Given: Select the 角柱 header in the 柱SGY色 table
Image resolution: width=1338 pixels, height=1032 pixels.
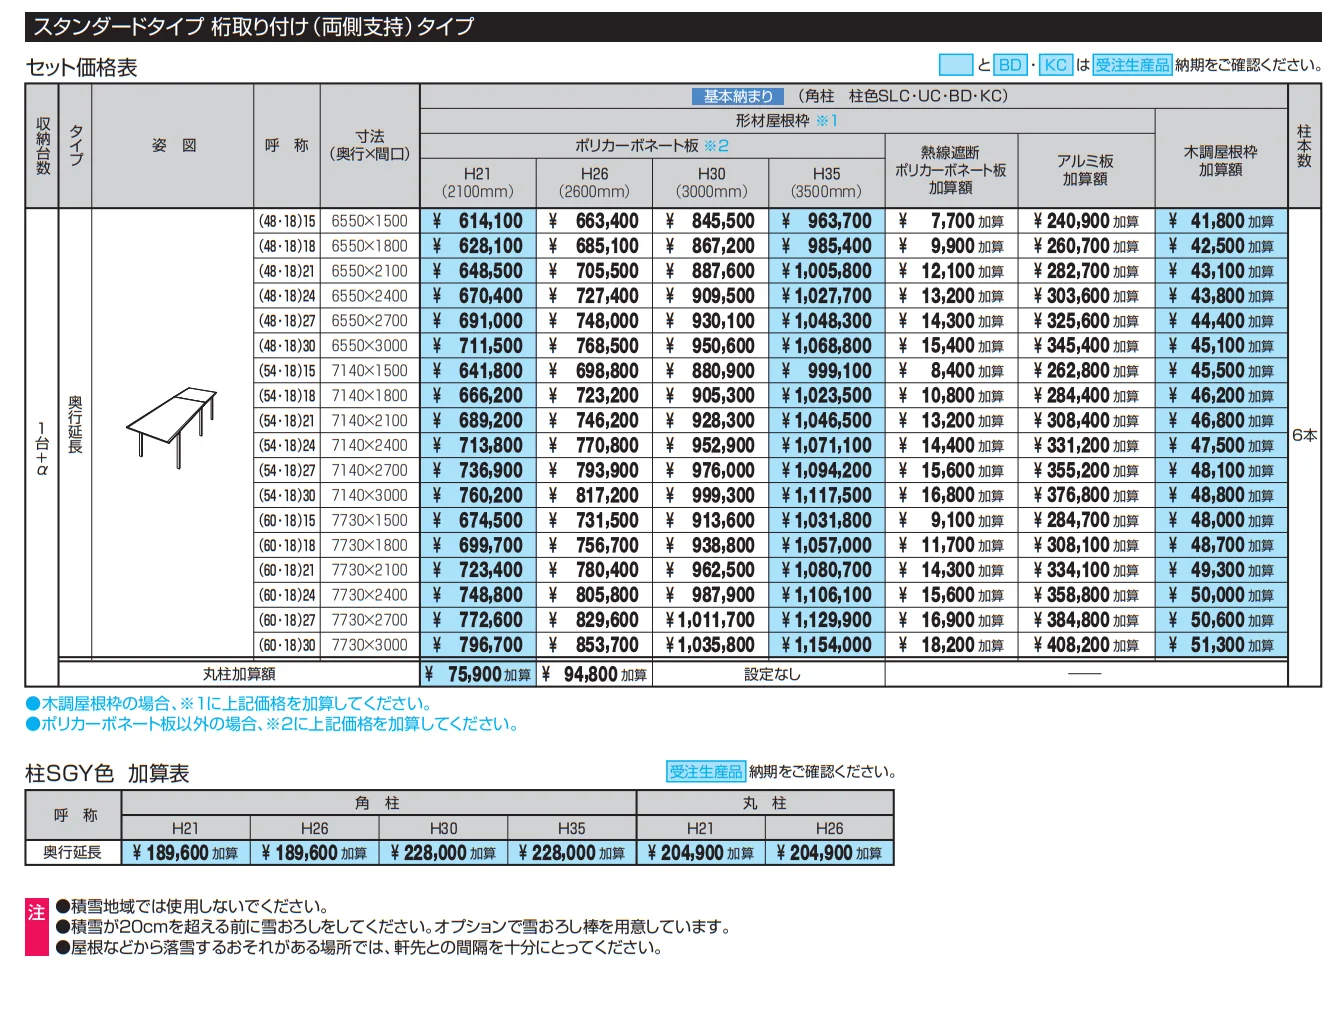Looking at the screenshot, I should point(378,803).
